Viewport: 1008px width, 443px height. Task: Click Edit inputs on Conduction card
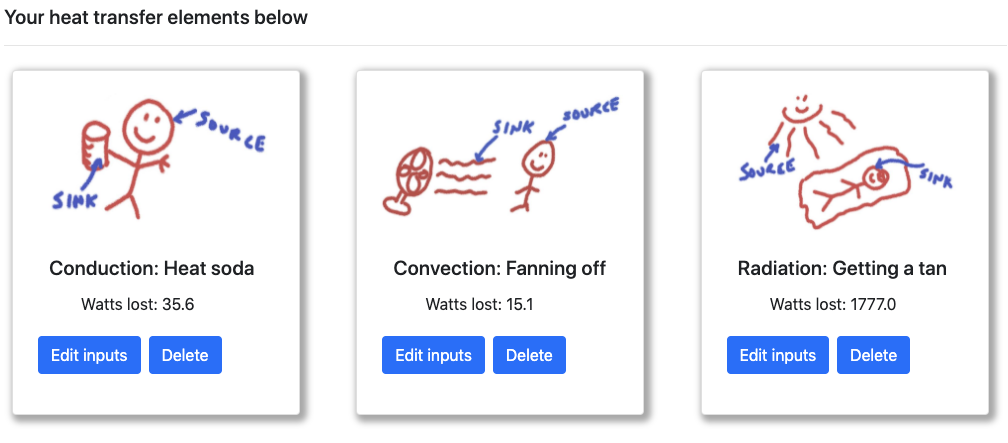coord(89,355)
